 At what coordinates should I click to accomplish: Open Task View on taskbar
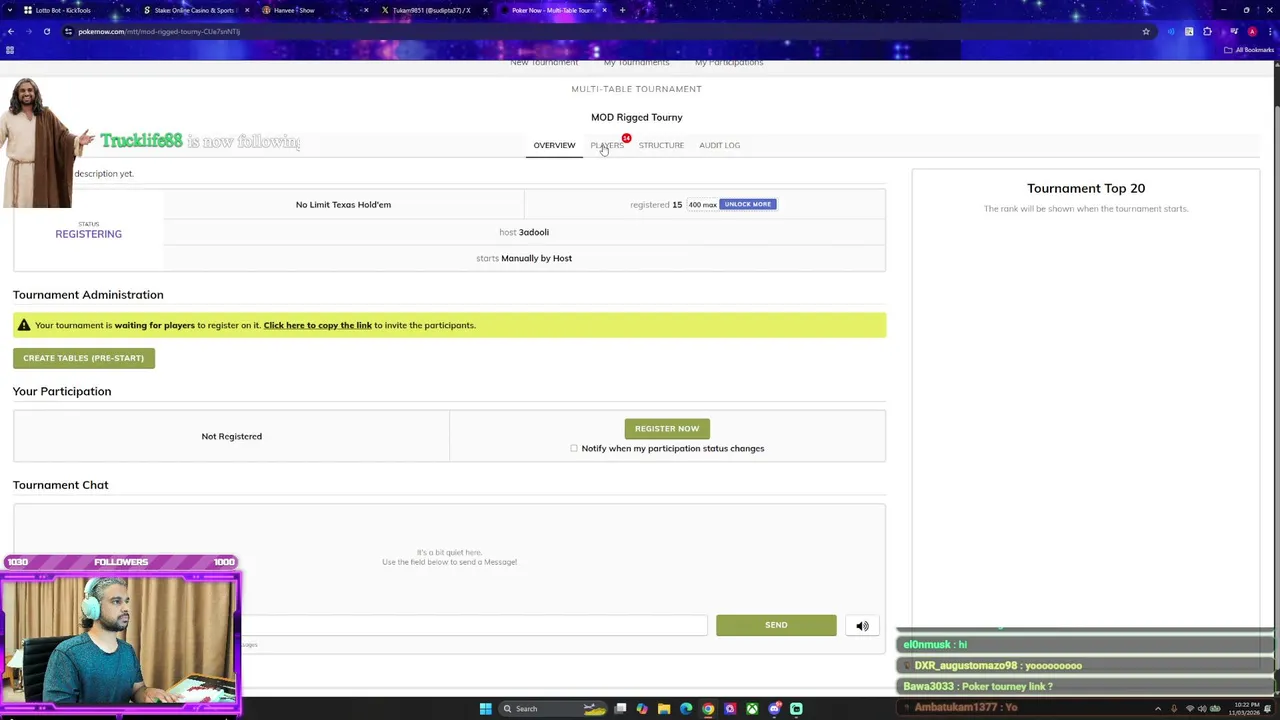tap(620, 709)
